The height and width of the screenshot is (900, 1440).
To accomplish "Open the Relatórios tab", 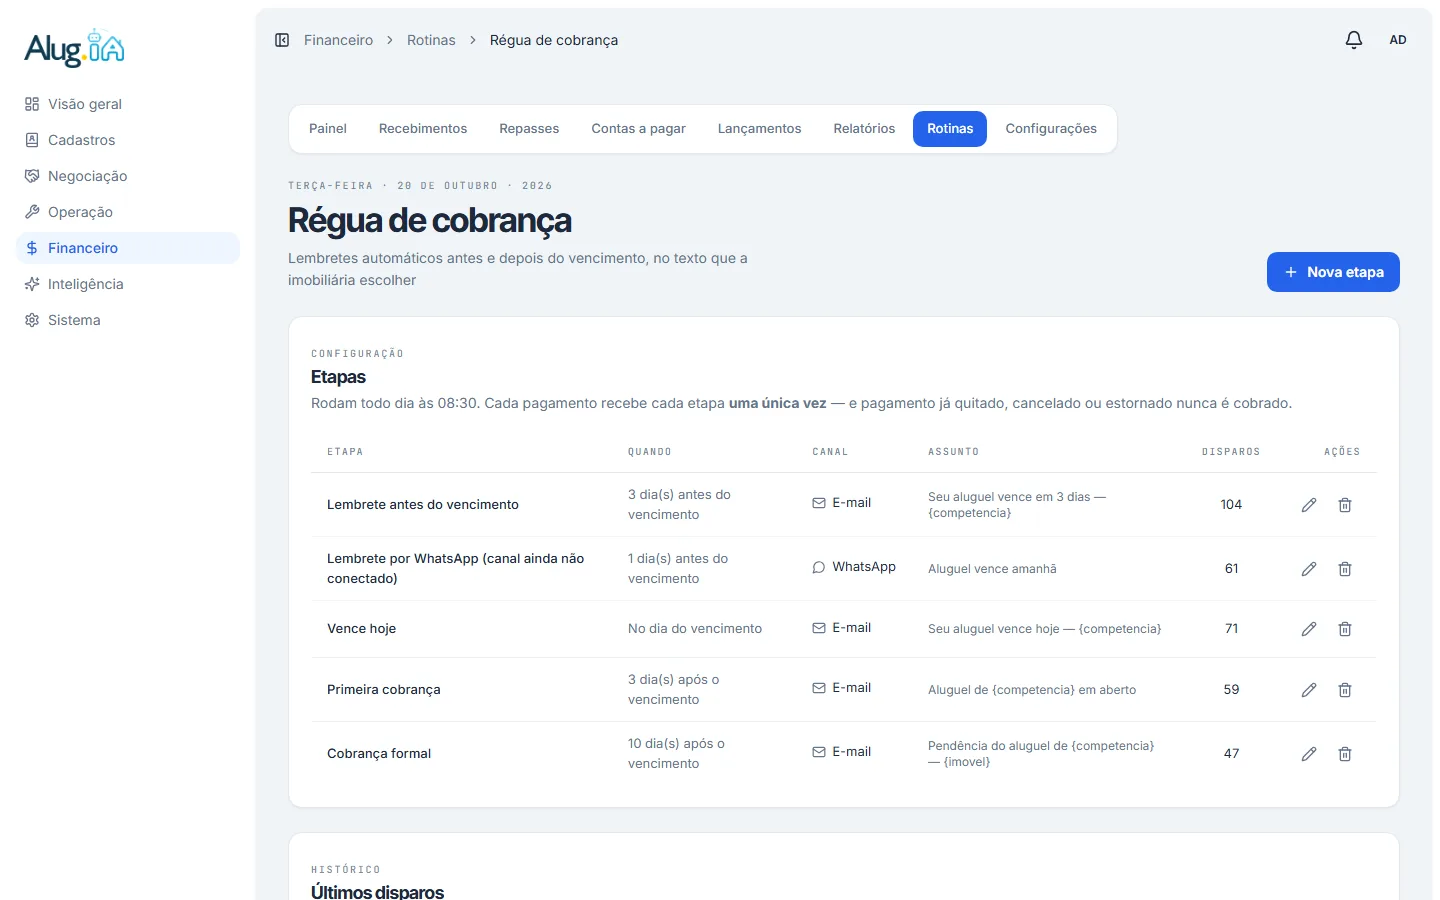I will 864,129.
